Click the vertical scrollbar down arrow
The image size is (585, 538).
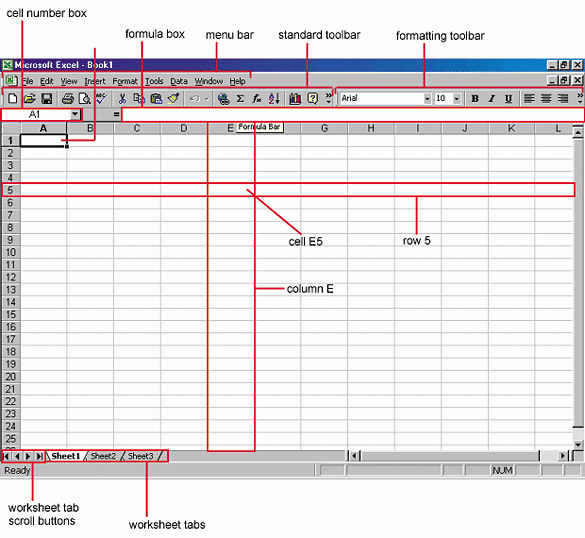click(x=578, y=444)
